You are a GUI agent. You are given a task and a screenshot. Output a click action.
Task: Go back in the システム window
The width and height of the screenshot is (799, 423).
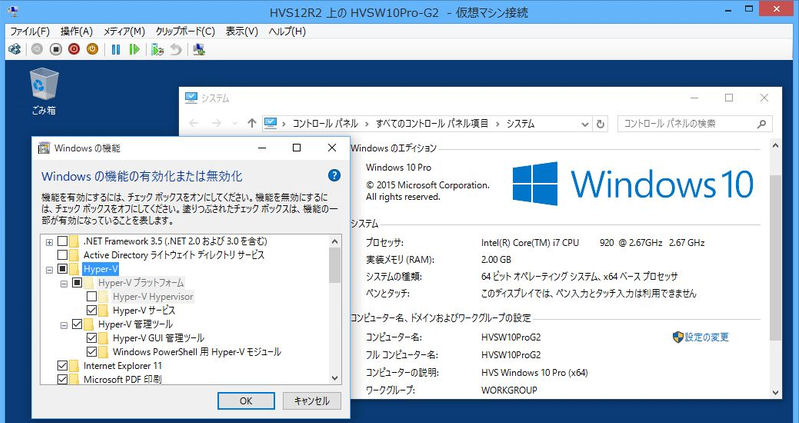(194, 123)
